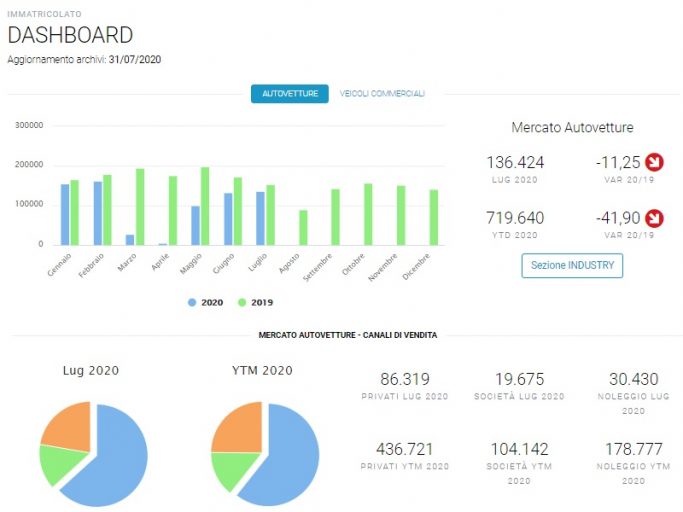Open the Veicoli Commerciali tab

pos(382,94)
